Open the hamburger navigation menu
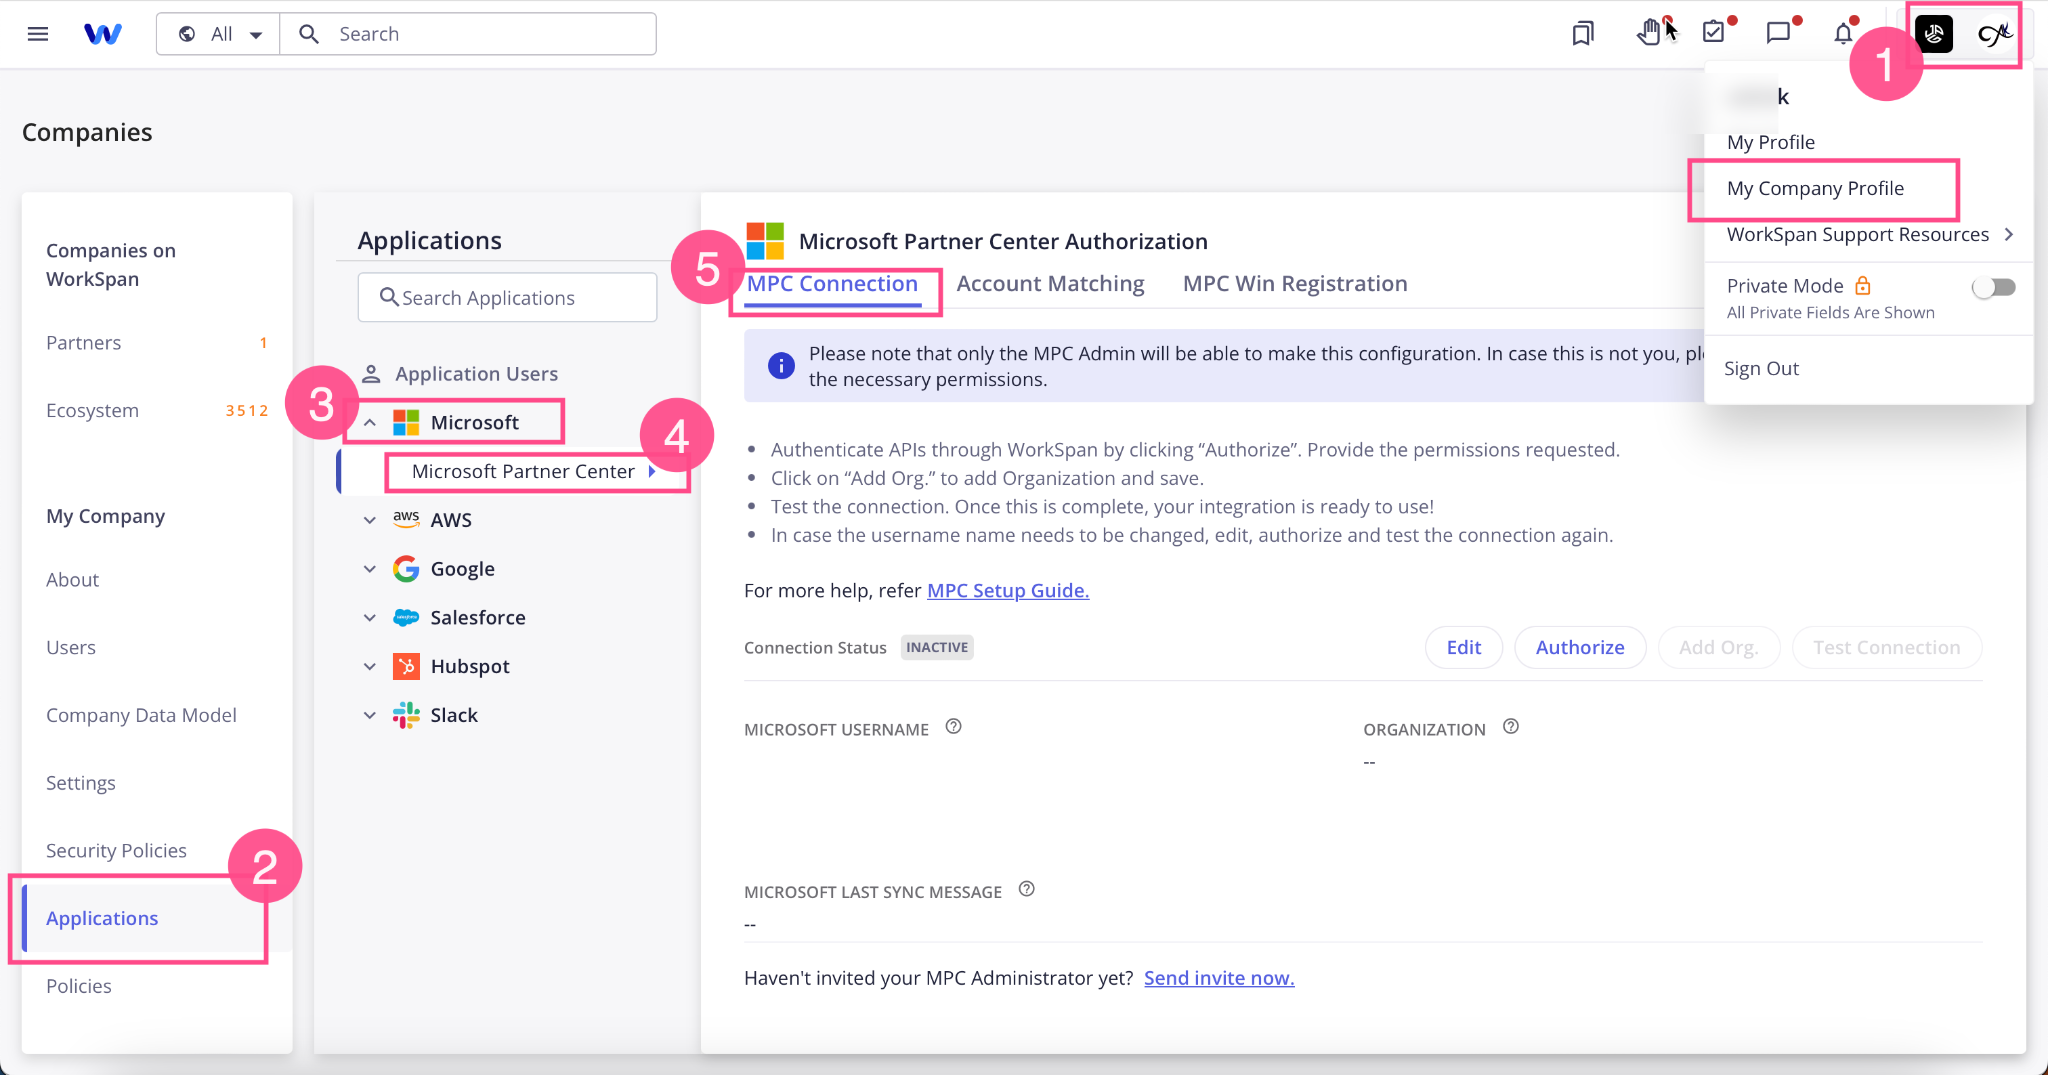The width and height of the screenshot is (2048, 1075). tap(38, 34)
